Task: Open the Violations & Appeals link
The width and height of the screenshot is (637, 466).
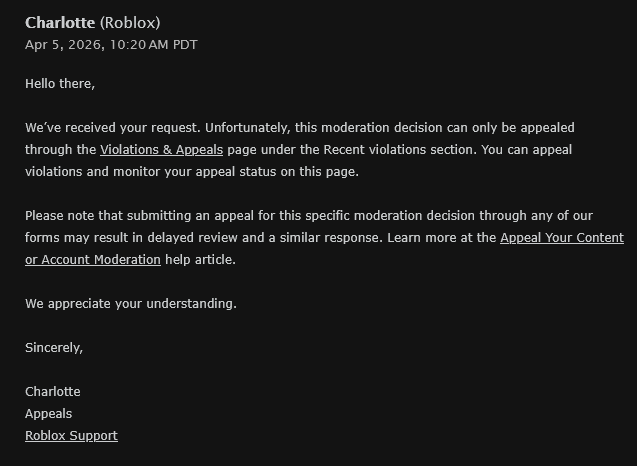Action: 161,150
